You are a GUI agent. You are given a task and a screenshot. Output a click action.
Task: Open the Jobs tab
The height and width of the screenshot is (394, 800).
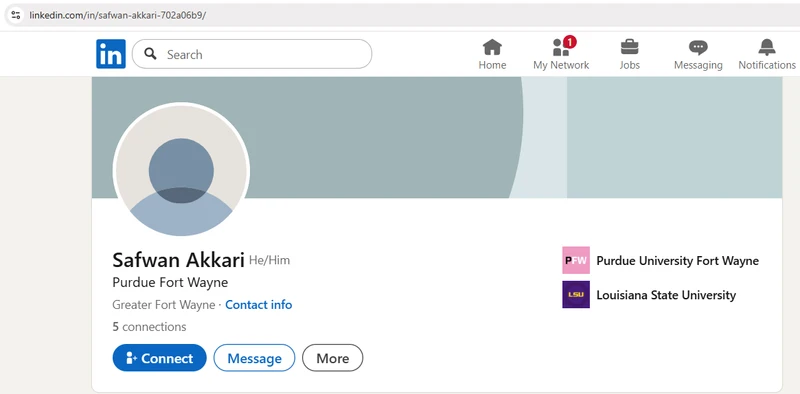point(630,55)
